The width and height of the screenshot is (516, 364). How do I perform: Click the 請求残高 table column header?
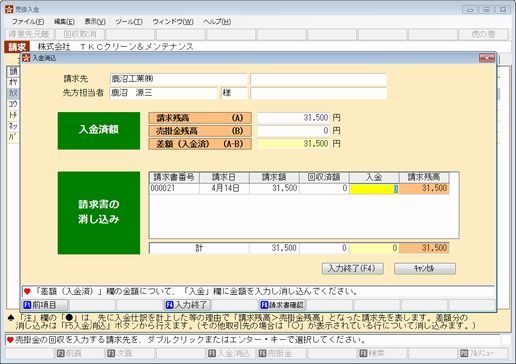[424, 177]
